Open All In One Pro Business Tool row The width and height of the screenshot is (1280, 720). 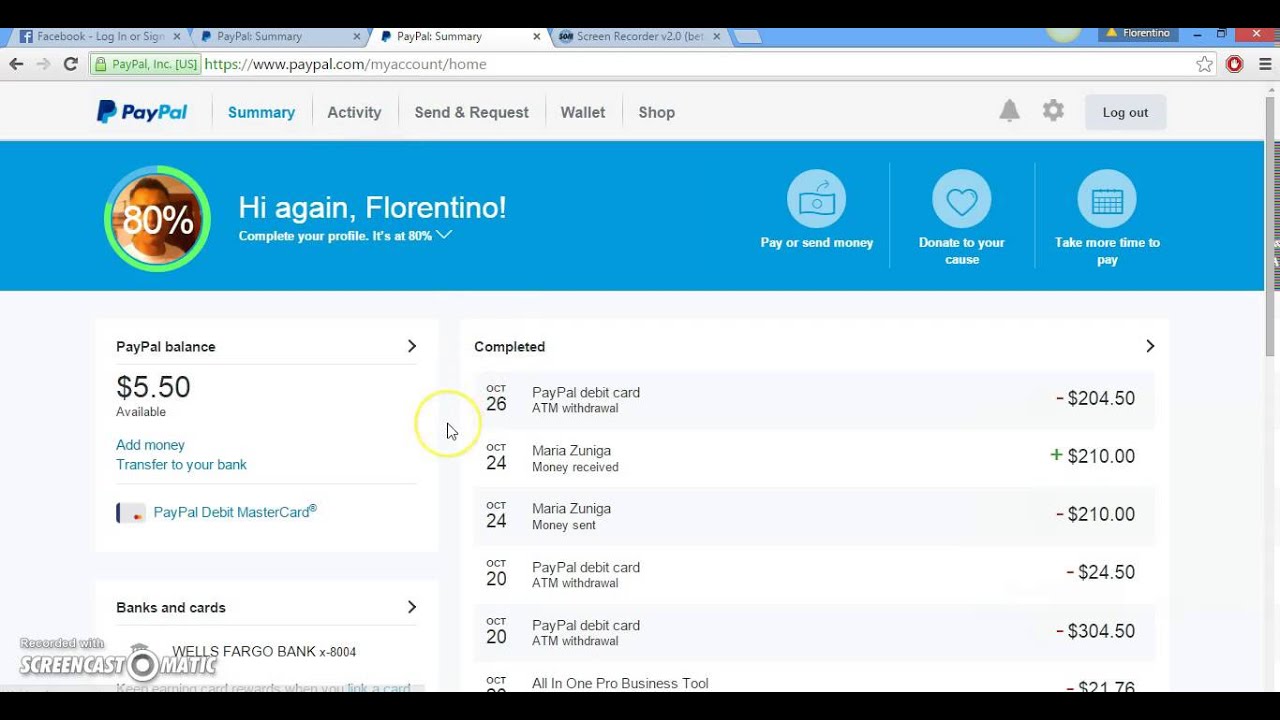pyautogui.click(x=814, y=678)
